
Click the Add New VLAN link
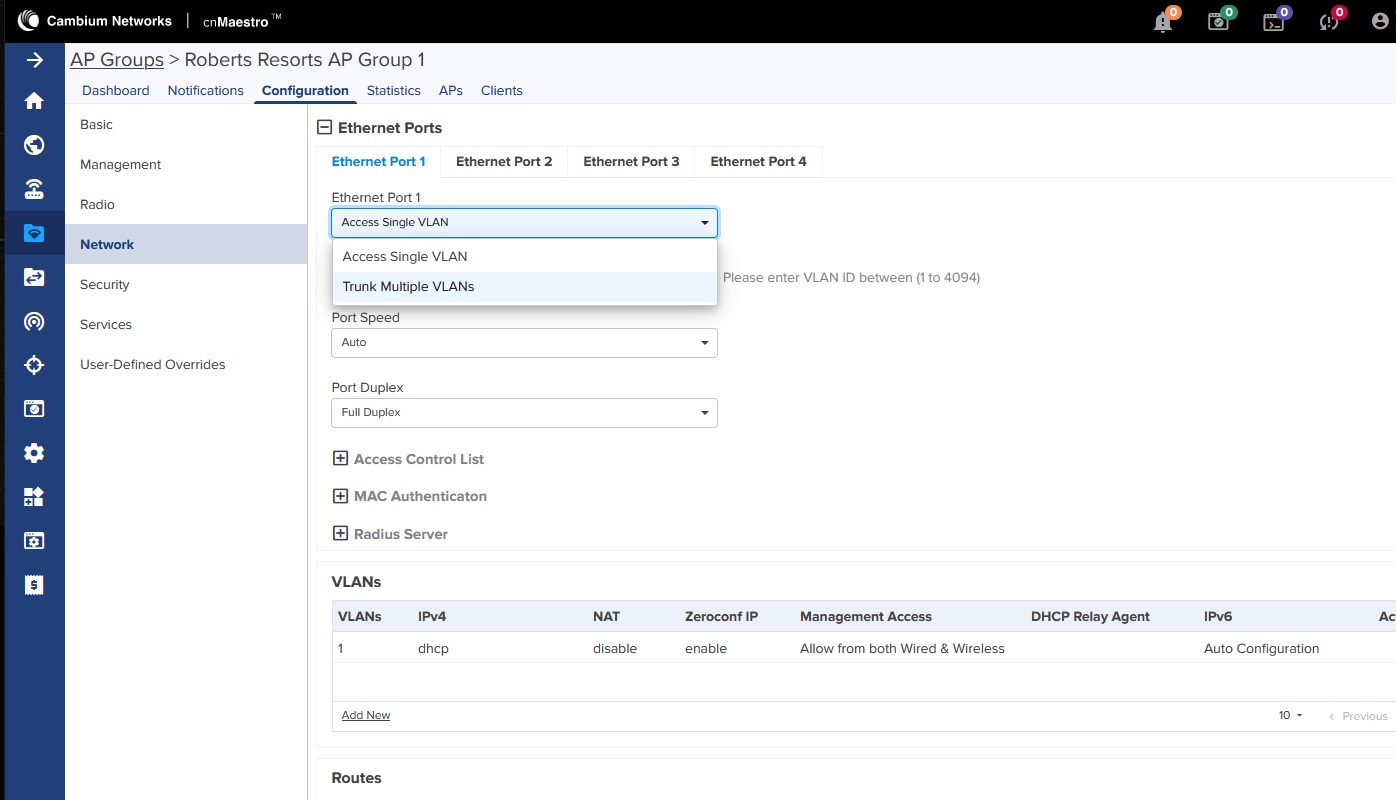[366, 716]
